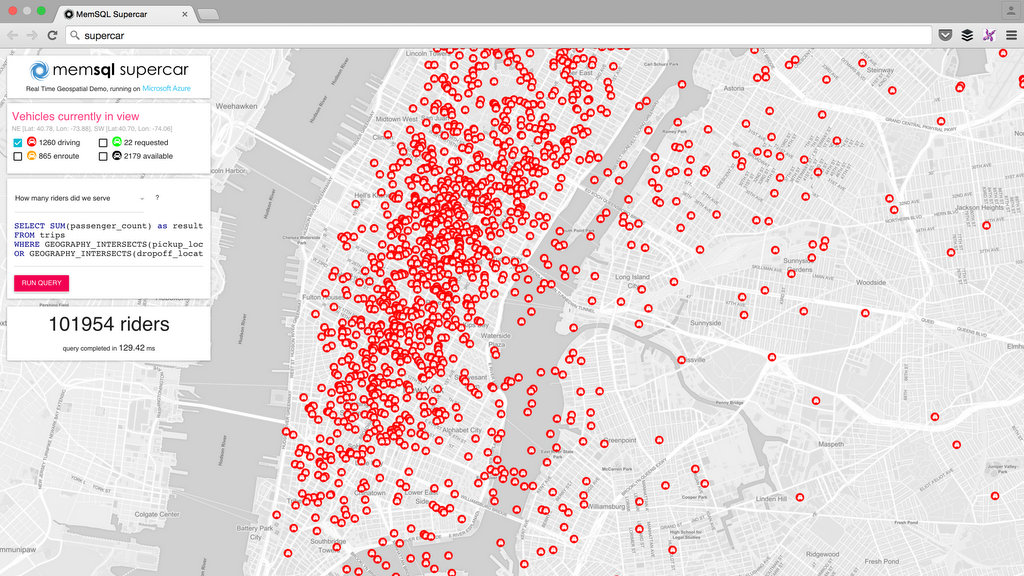Click the Williamsburg map label
This screenshot has width=1024, height=576.
[x=606, y=506]
